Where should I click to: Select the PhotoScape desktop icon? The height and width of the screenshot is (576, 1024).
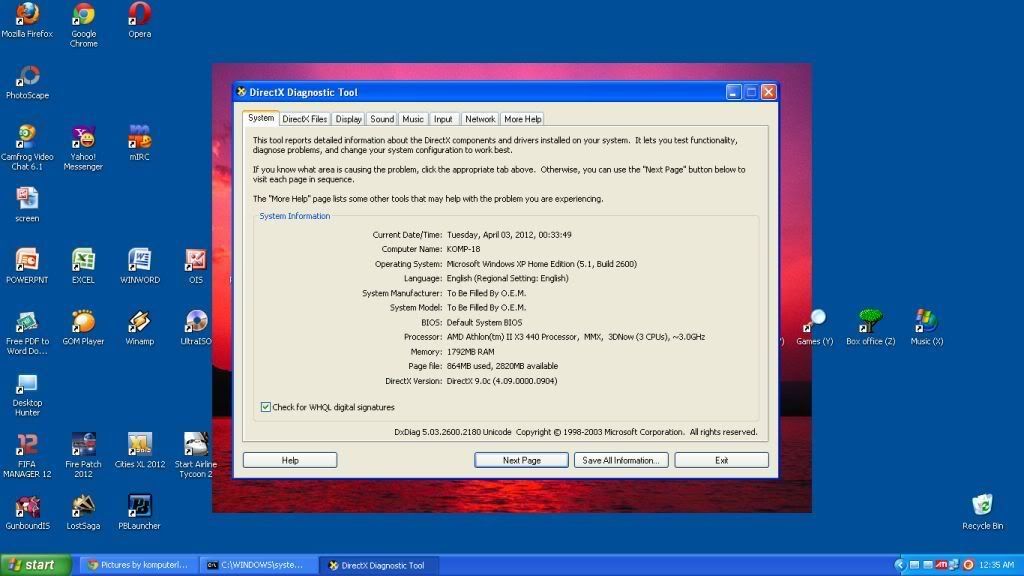coord(27,82)
